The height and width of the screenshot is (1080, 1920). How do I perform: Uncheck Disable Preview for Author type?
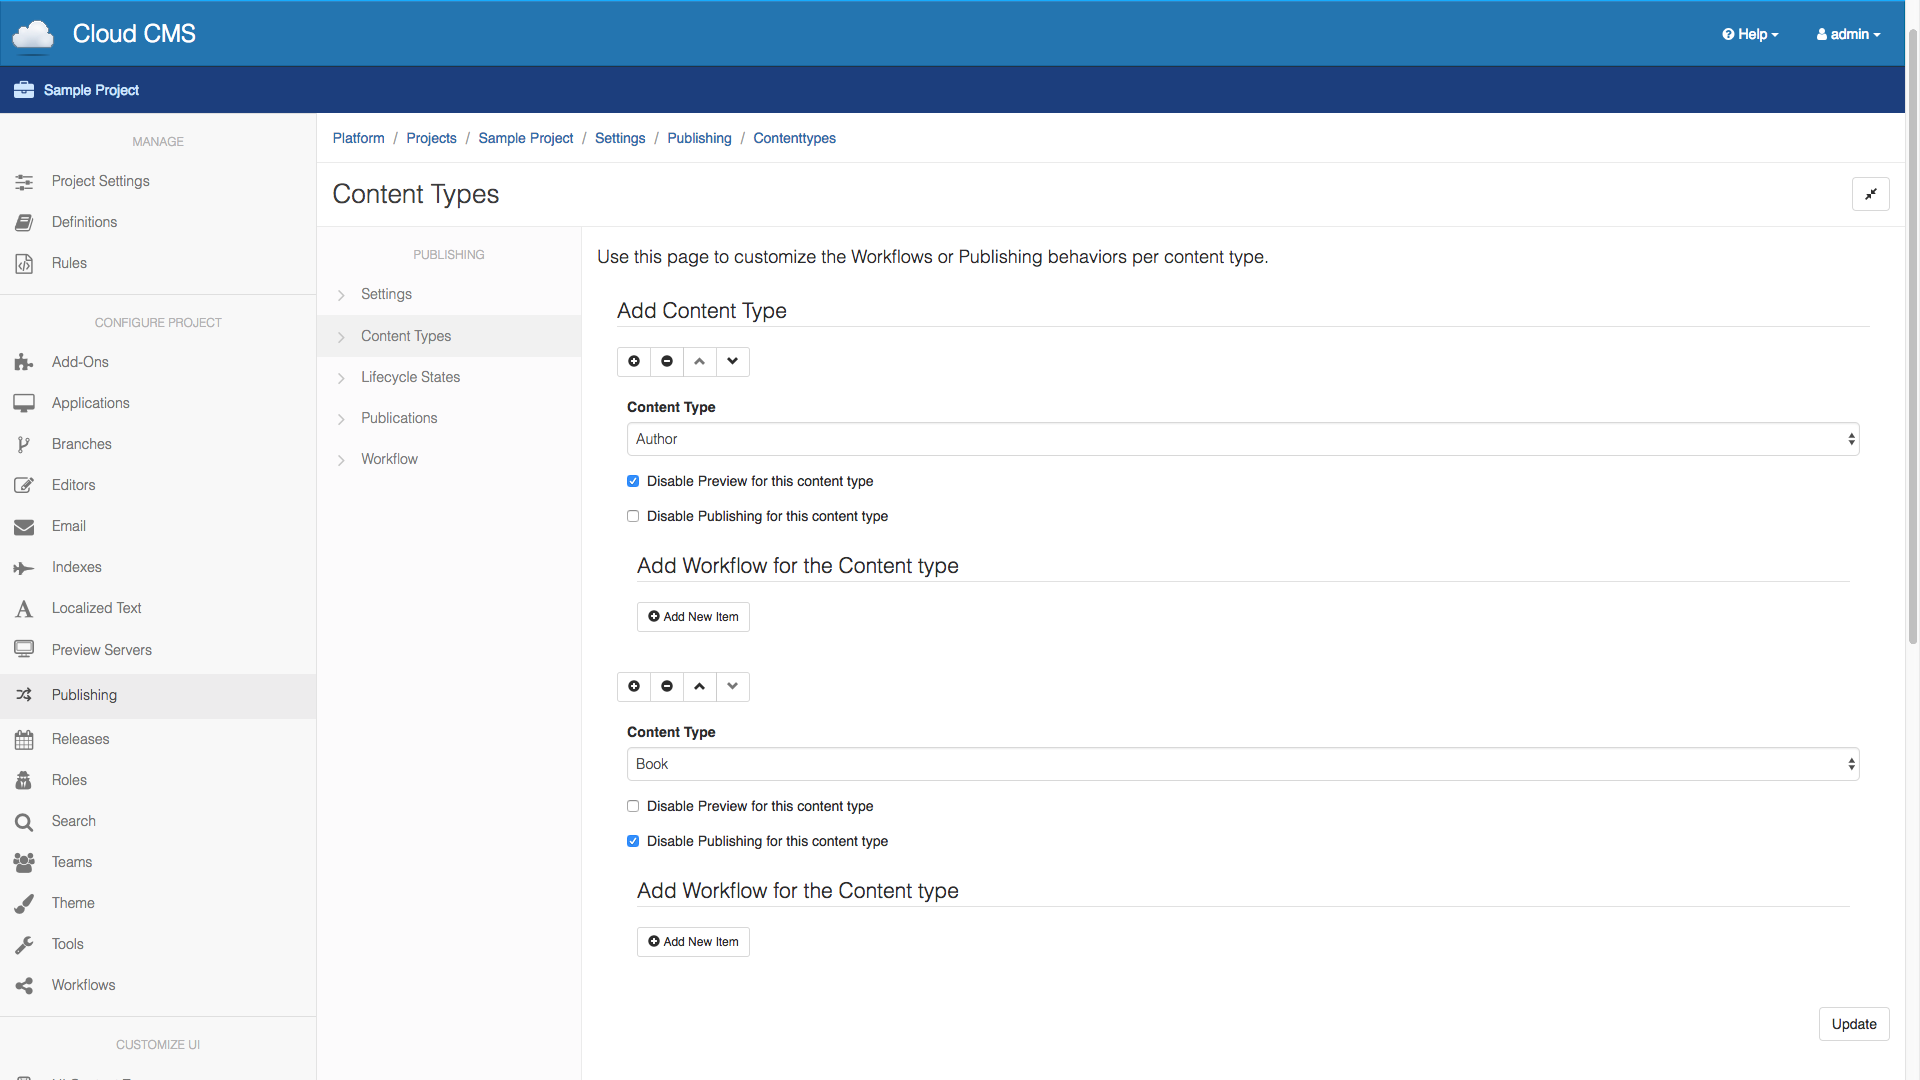point(633,481)
